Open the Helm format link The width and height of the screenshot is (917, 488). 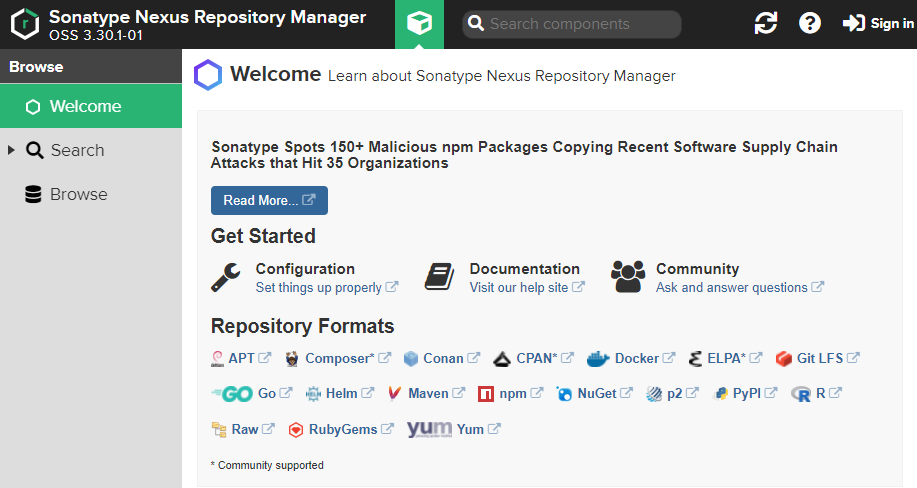(x=349, y=393)
